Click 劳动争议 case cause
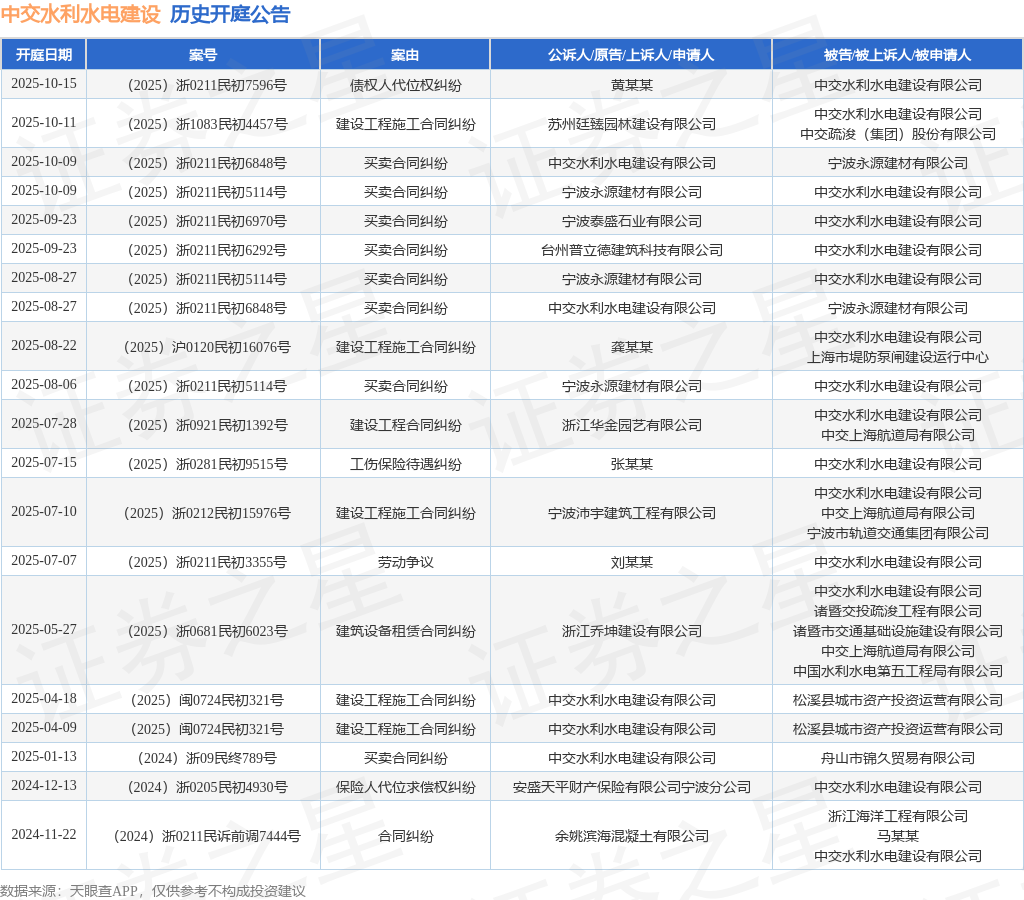This screenshot has height=900, width=1024. (x=406, y=562)
